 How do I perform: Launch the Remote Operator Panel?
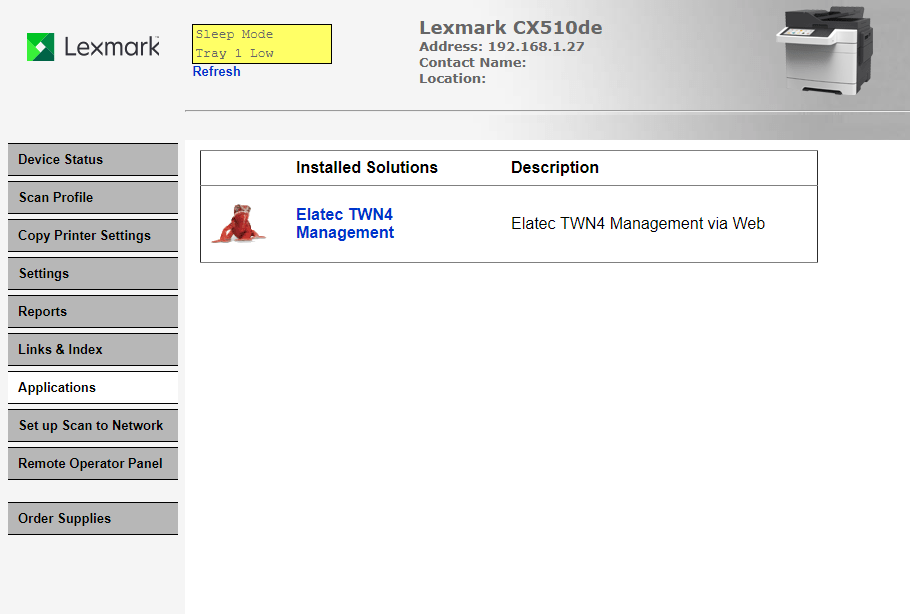coord(93,464)
